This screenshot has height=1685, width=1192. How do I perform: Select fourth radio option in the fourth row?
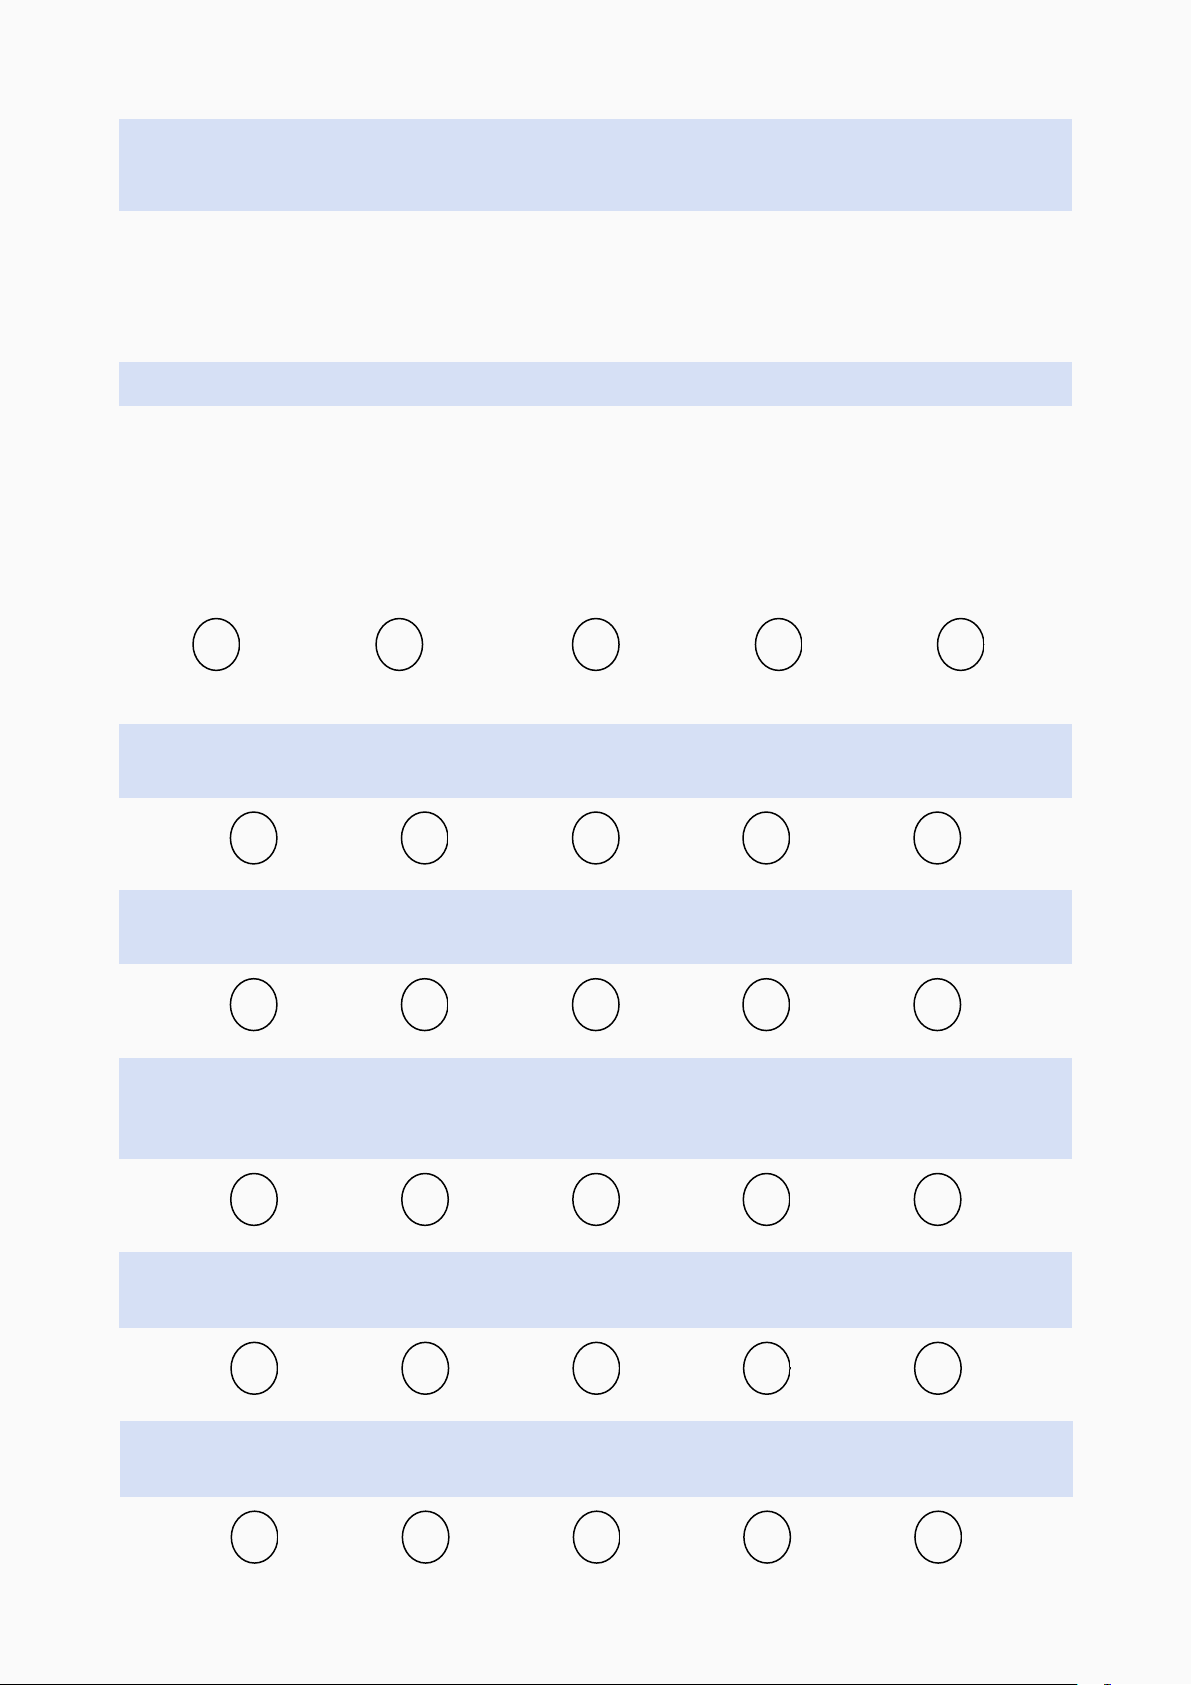click(767, 1199)
